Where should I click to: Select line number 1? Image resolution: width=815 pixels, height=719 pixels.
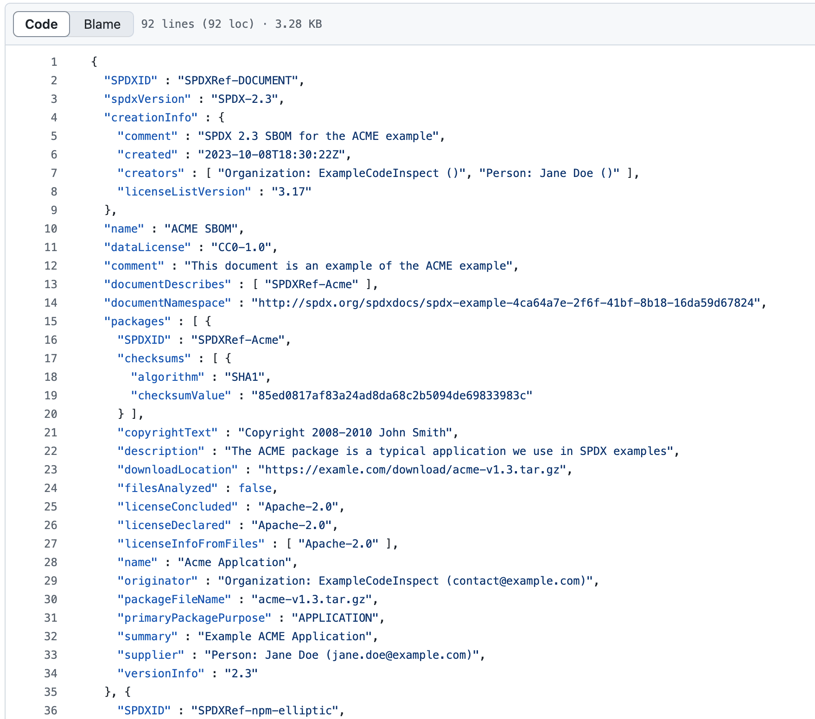click(x=54, y=62)
